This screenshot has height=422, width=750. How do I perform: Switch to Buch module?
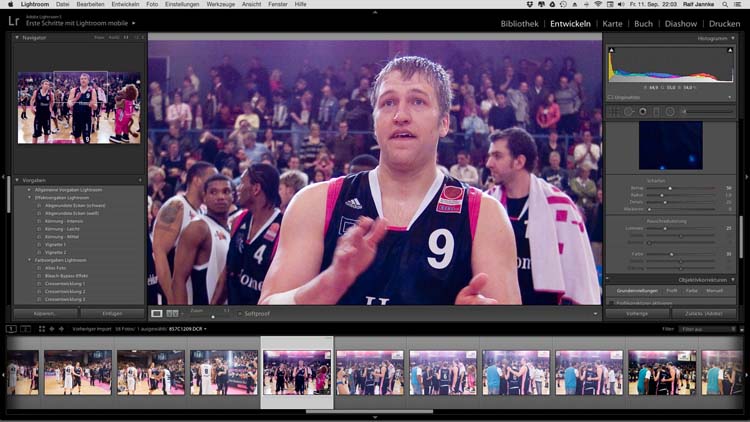(643, 23)
